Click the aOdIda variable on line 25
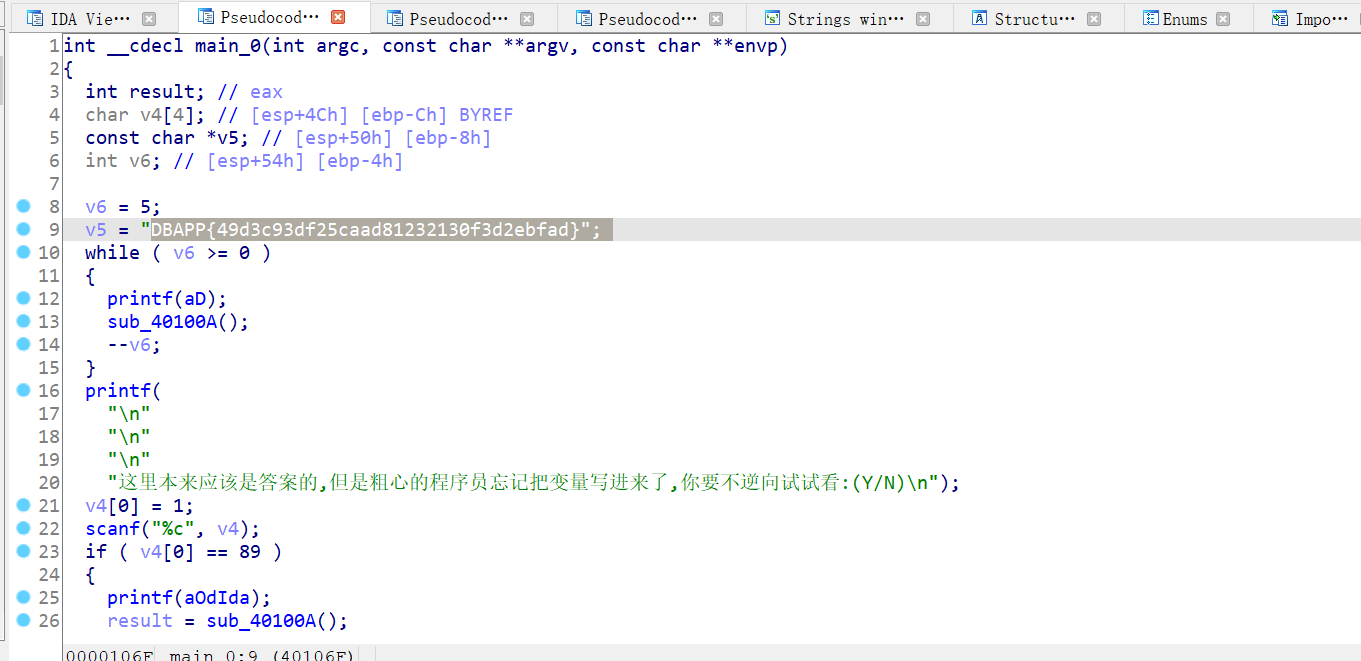The width and height of the screenshot is (1361, 661). tap(224, 598)
